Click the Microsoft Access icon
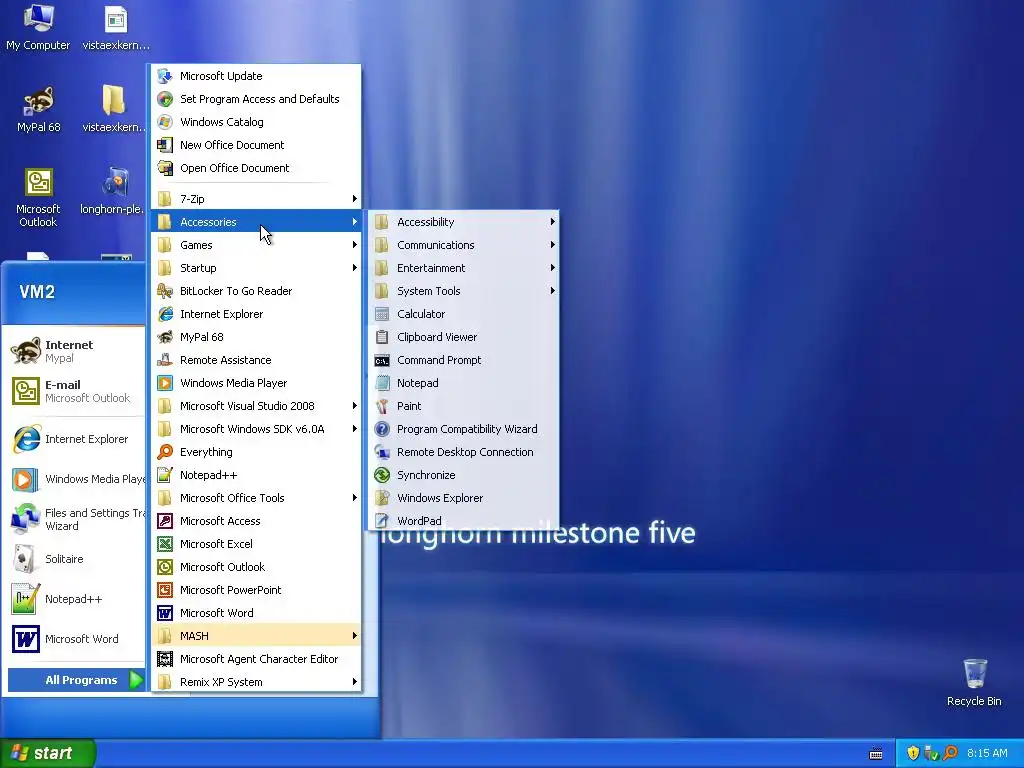The image size is (1024, 768). click(x=165, y=520)
